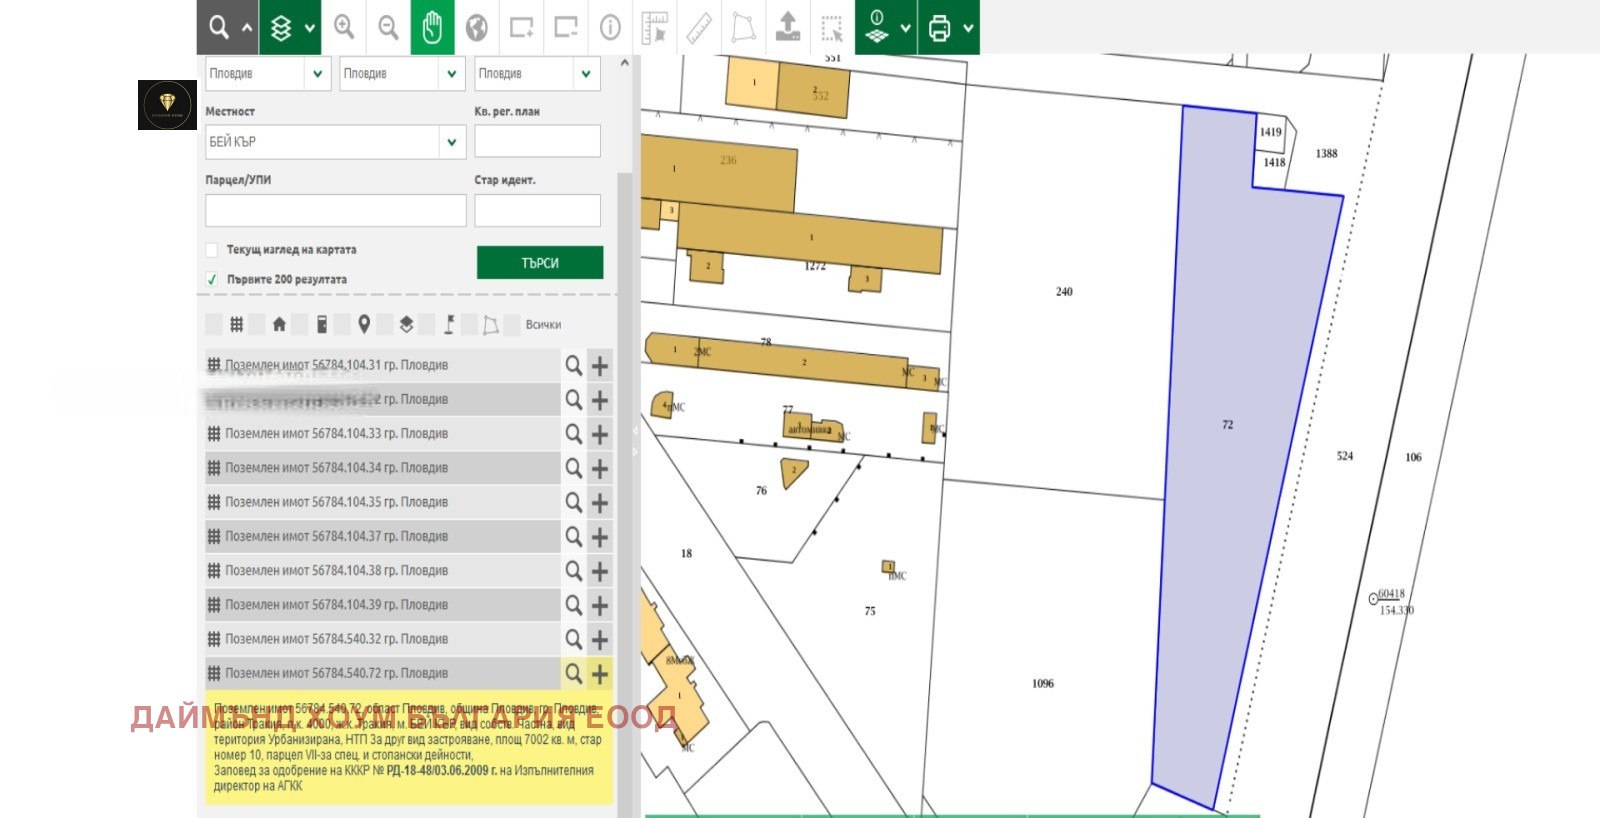Filter results by building house icon
The height and width of the screenshot is (818, 1600).
(279, 324)
